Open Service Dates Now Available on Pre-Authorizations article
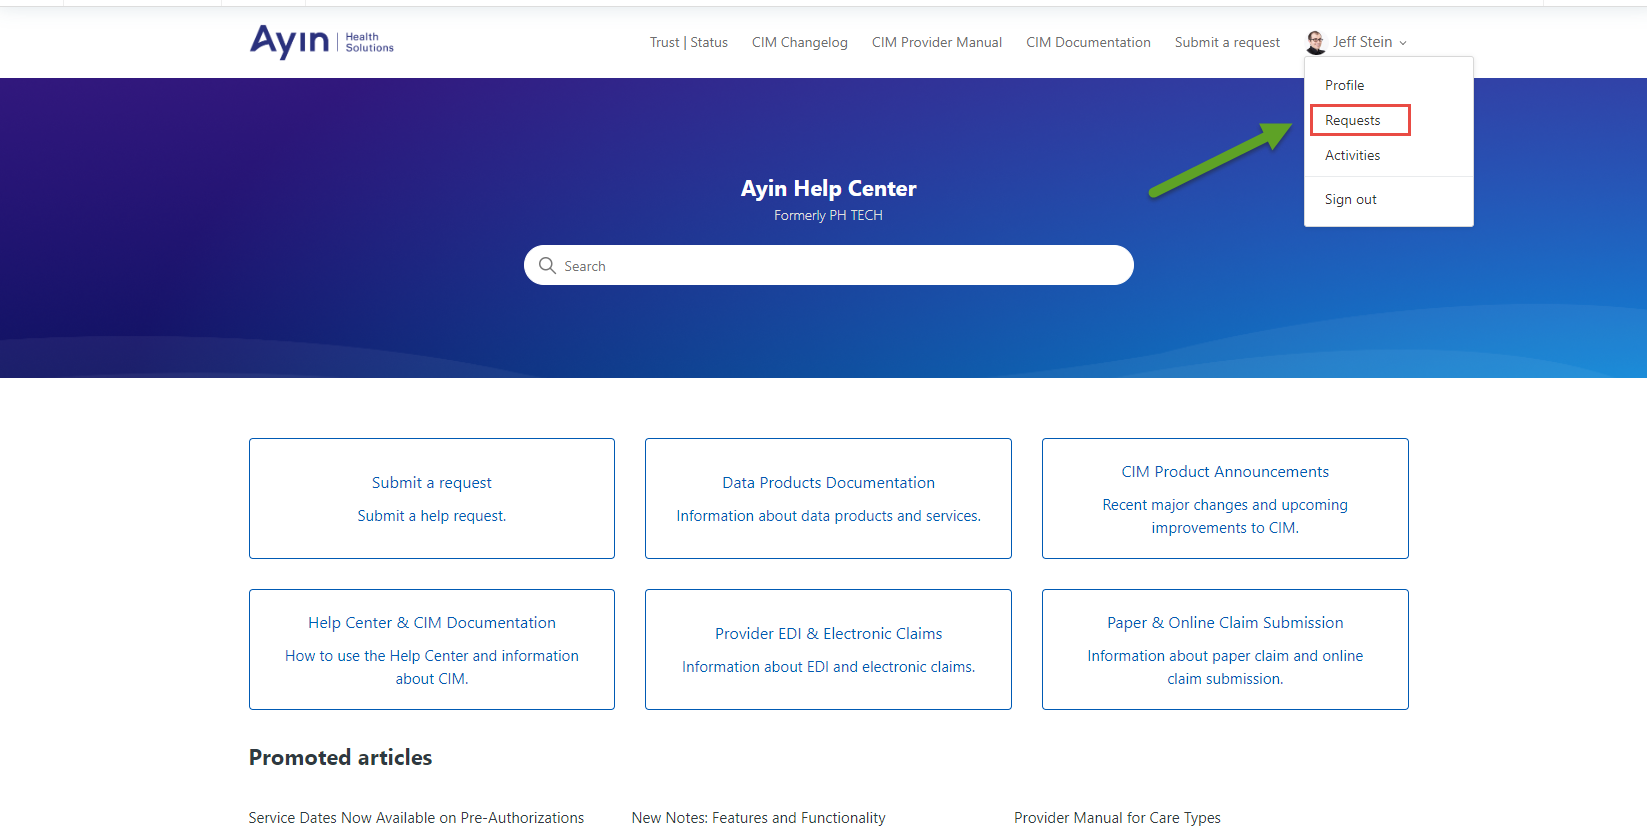The height and width of the screenshot is (839, 1647). [x=416, y=817]
